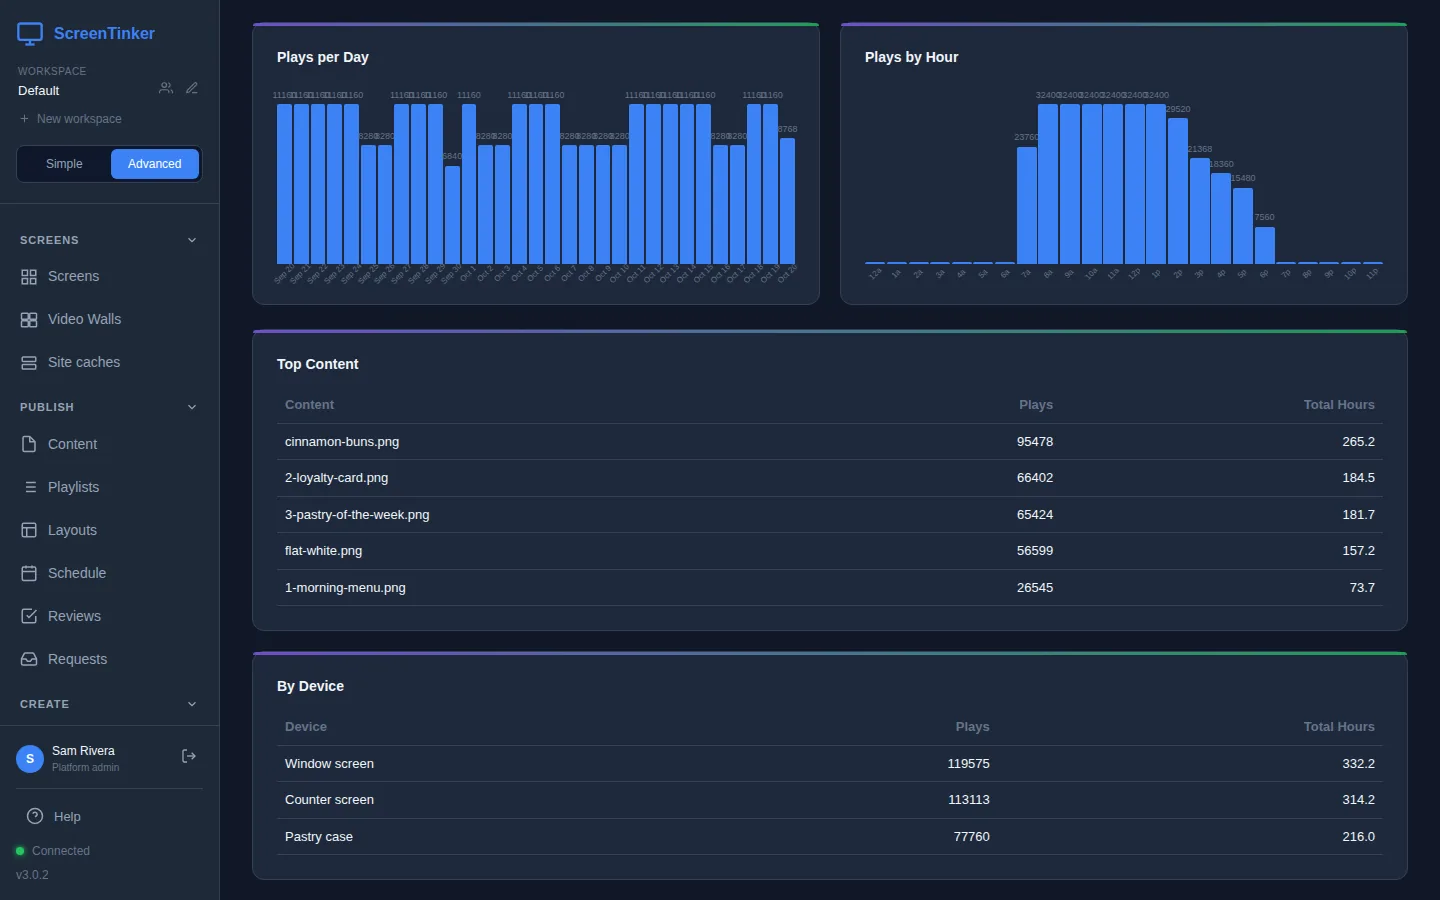This screenshot has height=900, width=1440.
Task: Click the 314.2 total hours value
Action: tap(1358, 800)
